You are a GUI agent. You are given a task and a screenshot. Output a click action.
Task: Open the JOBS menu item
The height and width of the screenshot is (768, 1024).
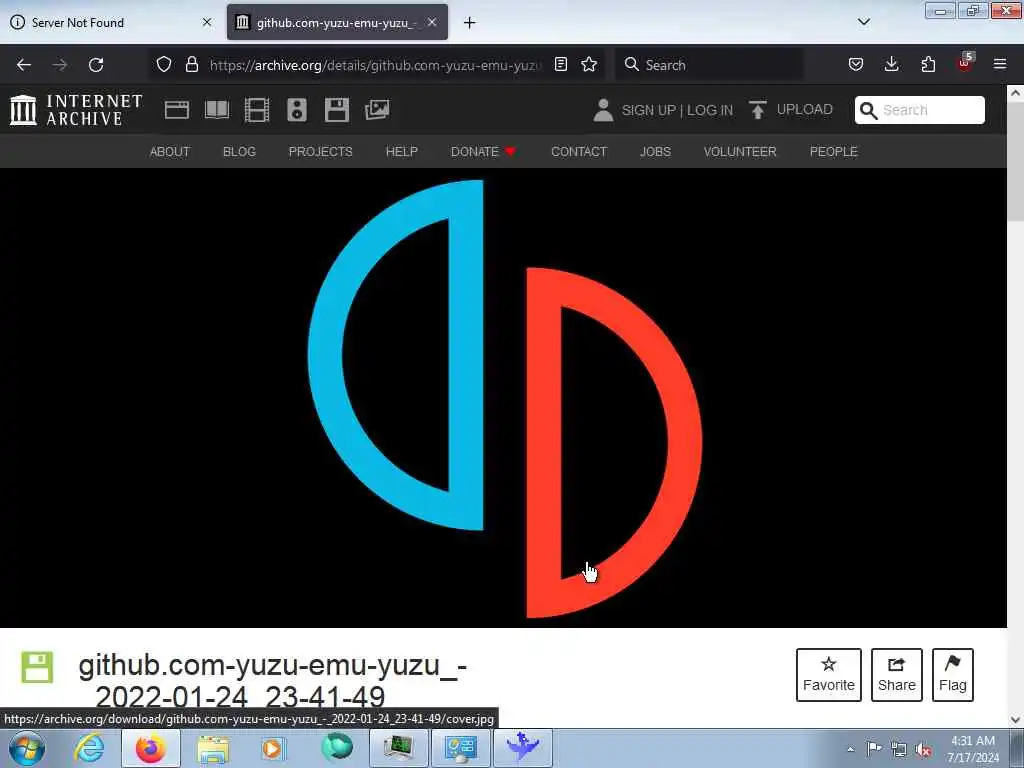(655, 152)
